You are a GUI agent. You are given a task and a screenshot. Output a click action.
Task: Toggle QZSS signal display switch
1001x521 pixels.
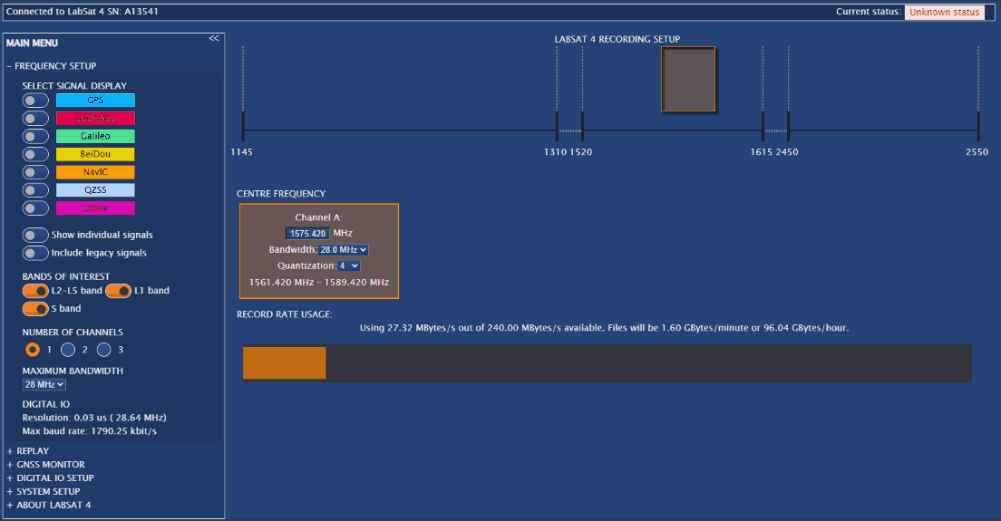35,190
